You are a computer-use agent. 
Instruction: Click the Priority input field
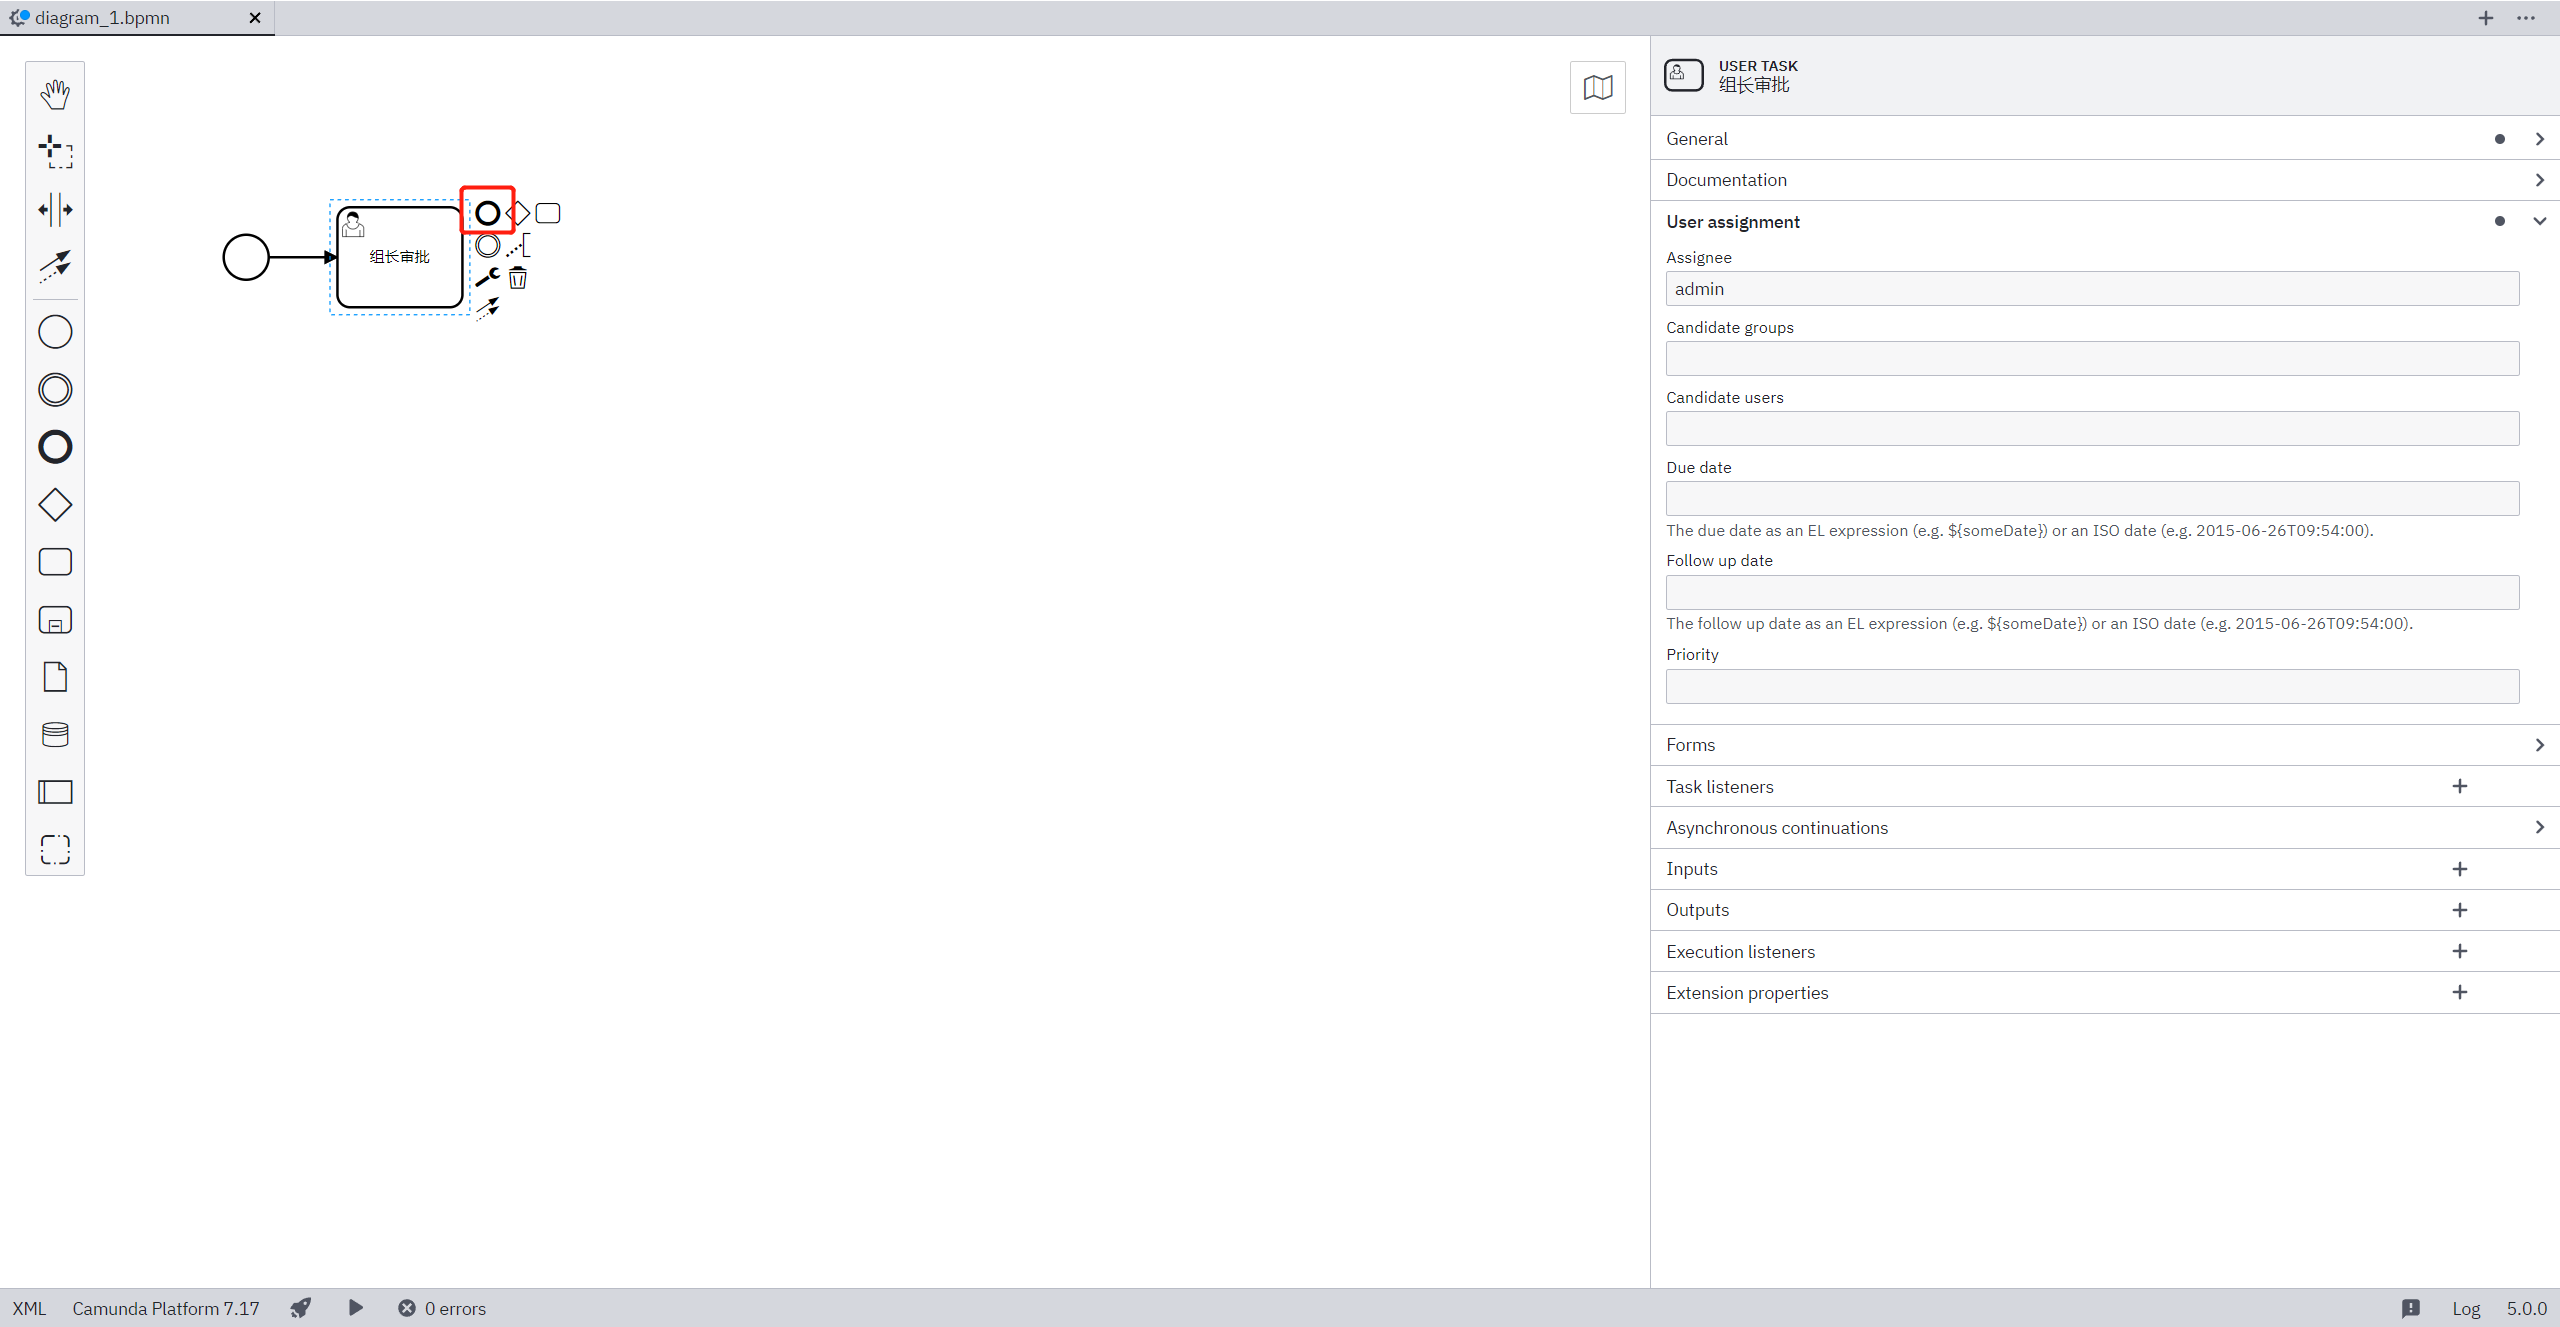coord(2092,686)
